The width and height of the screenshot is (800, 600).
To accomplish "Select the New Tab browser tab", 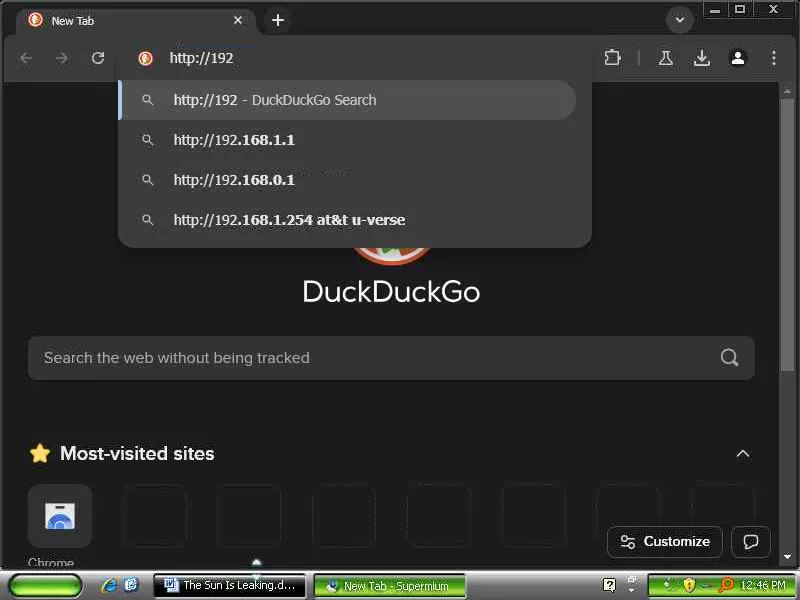I will (135, 21).
